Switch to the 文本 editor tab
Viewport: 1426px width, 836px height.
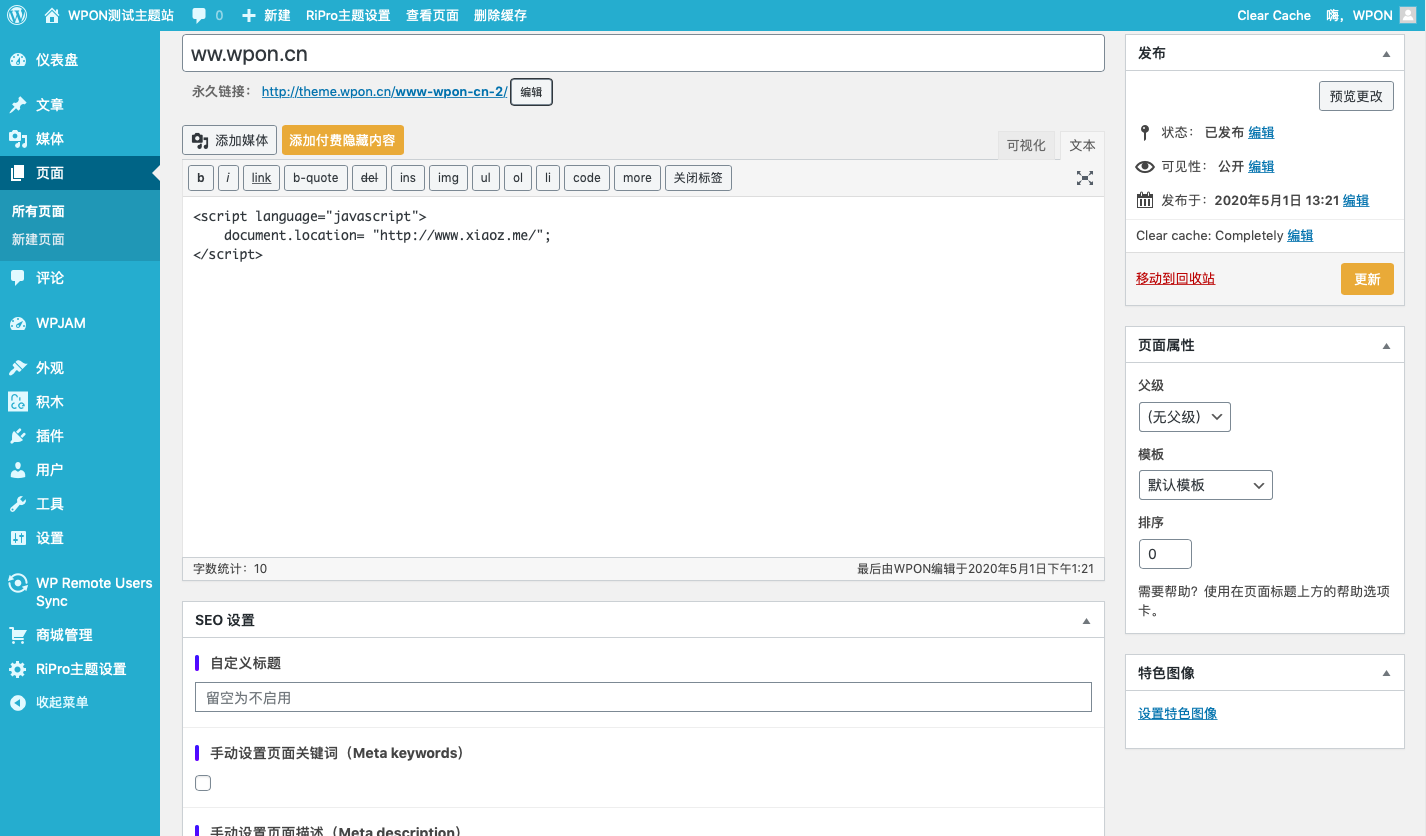tap(1082, 145)
